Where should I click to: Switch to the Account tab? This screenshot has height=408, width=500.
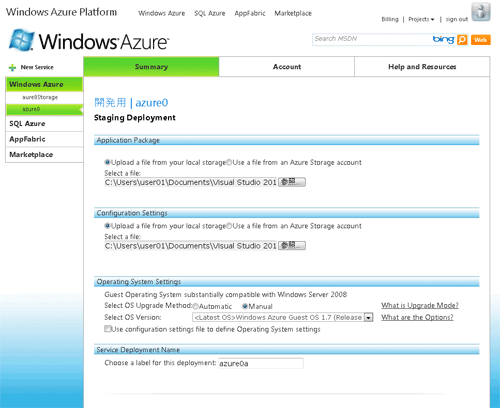[287, 67]
